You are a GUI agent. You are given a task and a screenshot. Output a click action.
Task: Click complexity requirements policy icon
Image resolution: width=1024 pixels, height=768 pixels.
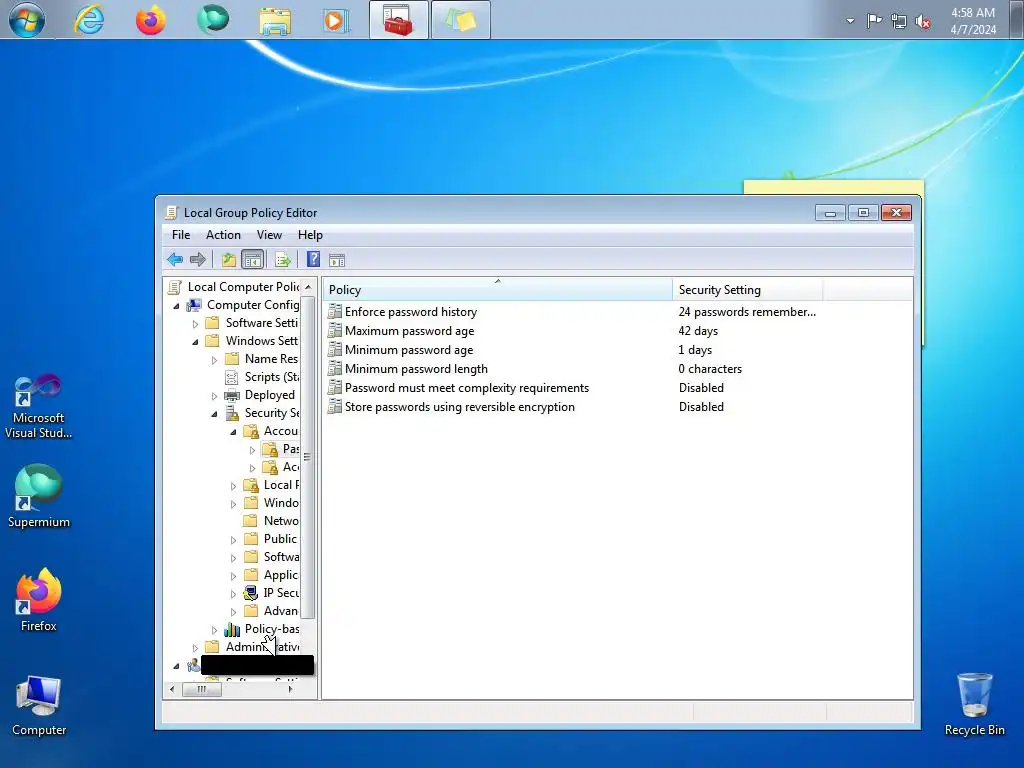(x=335, y=387)
